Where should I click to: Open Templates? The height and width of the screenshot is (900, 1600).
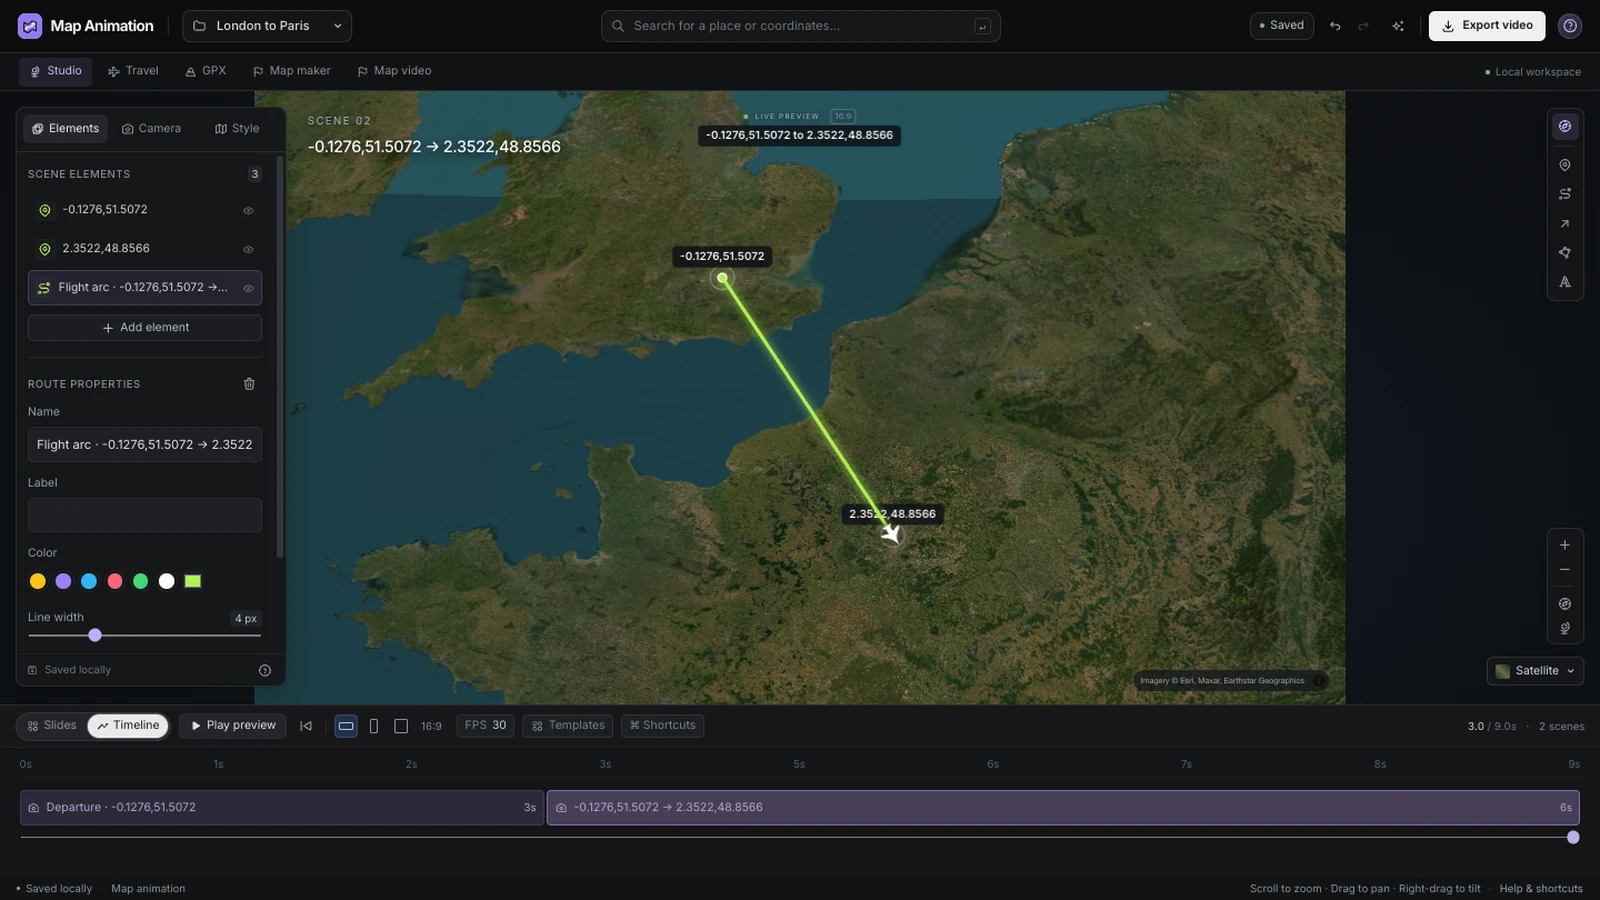pos(568,726)
